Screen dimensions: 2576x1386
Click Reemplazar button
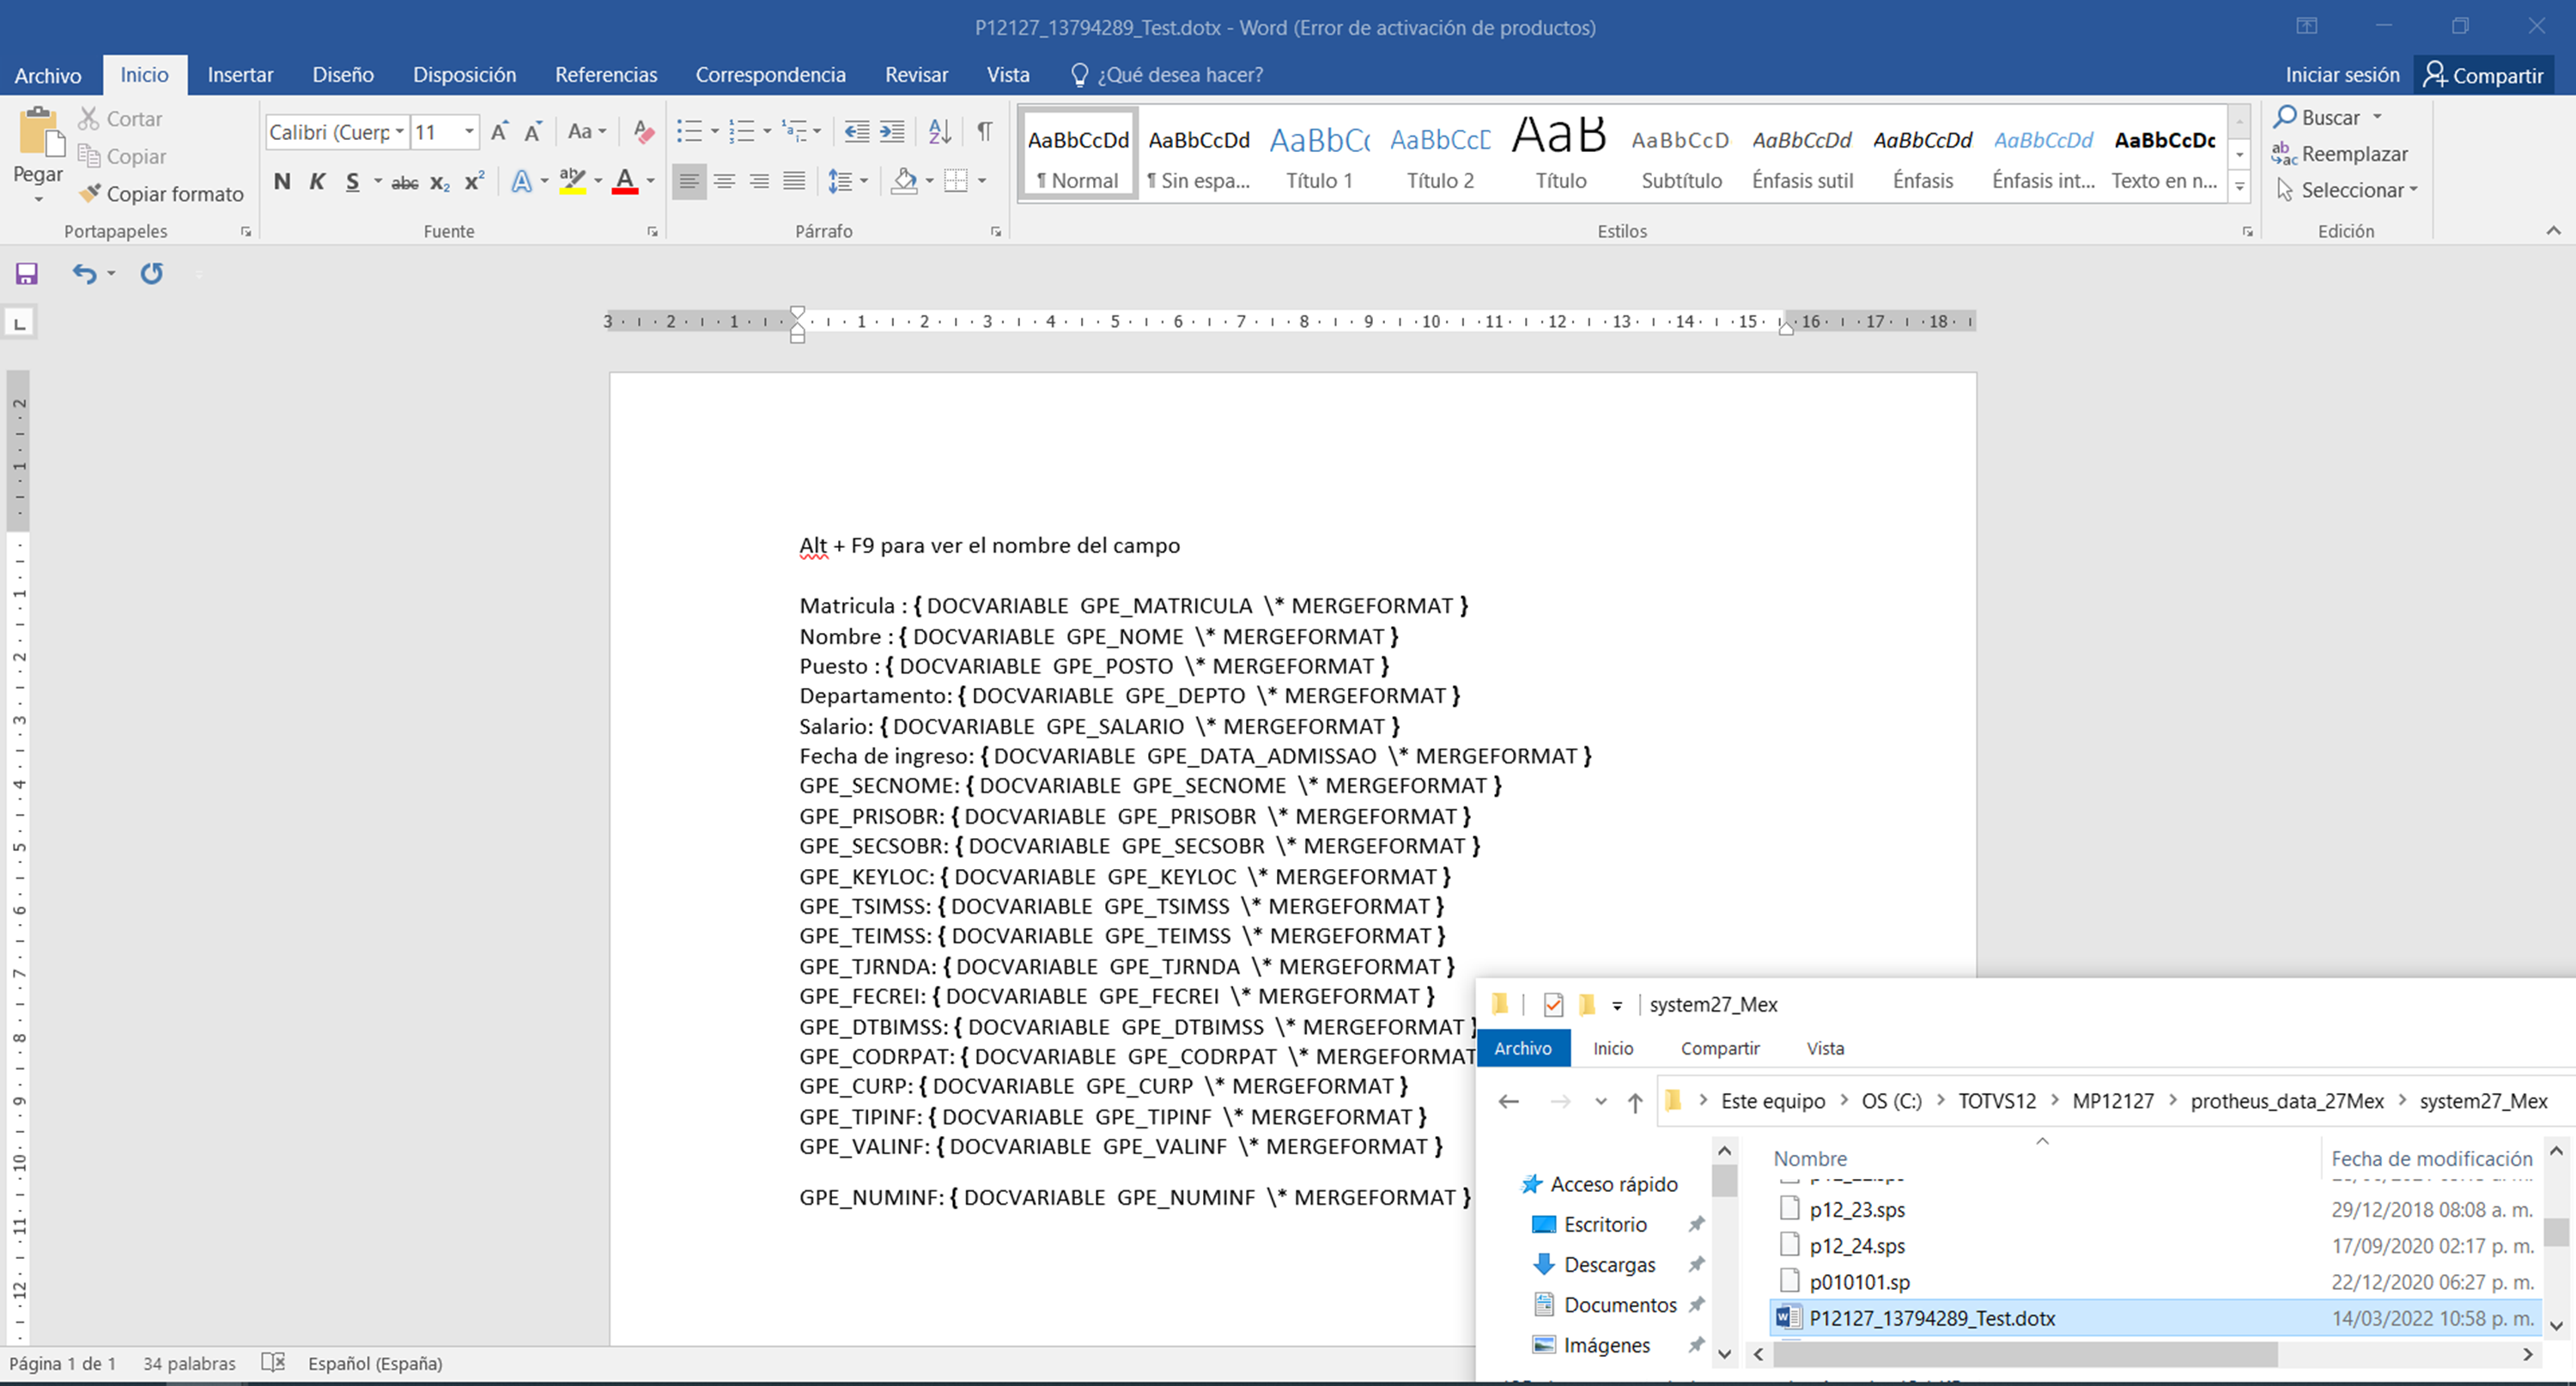coord(2340,153)
